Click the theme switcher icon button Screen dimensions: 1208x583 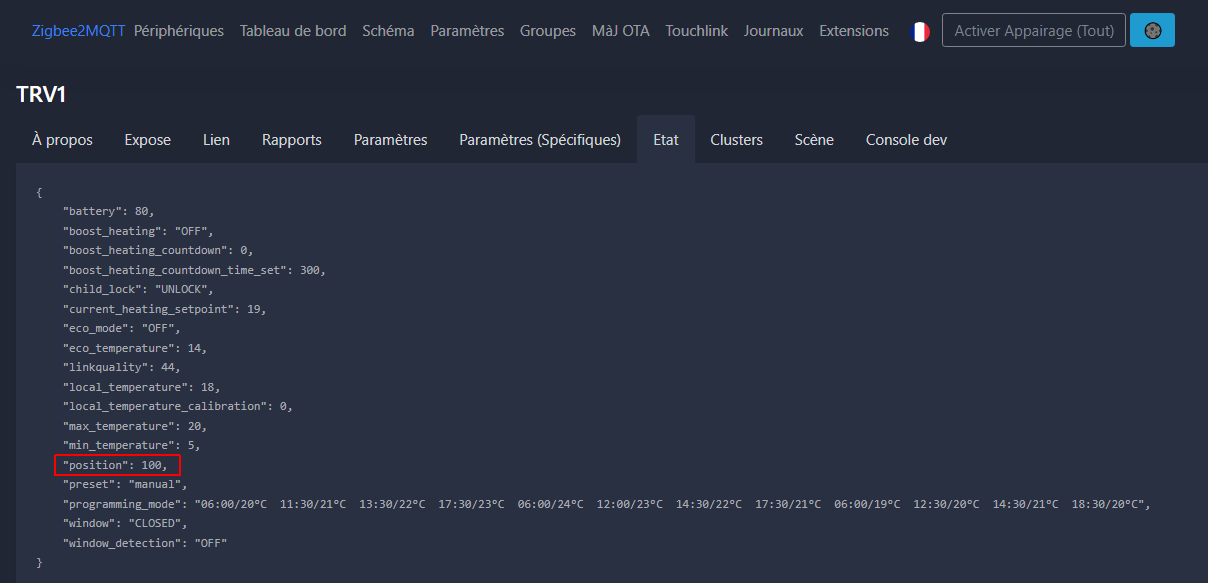pyautogui.click(x=1152, y=31)
